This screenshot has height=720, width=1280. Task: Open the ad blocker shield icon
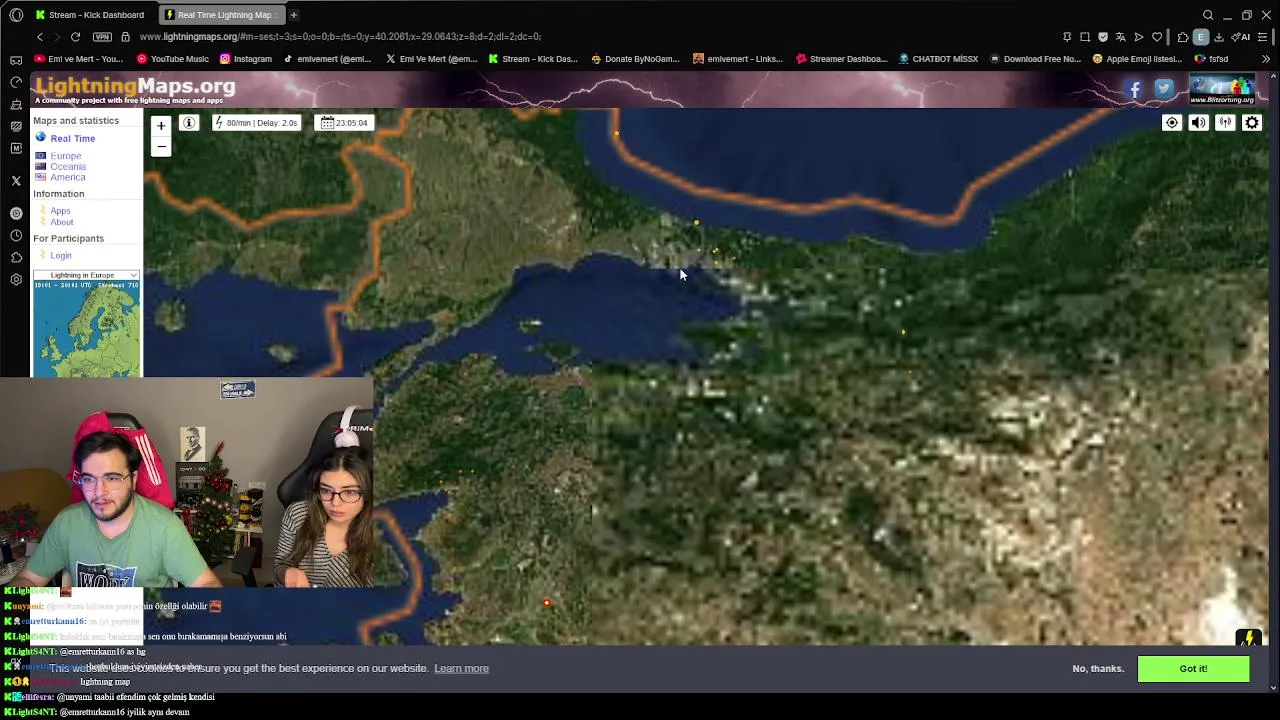coord(1103,37)
